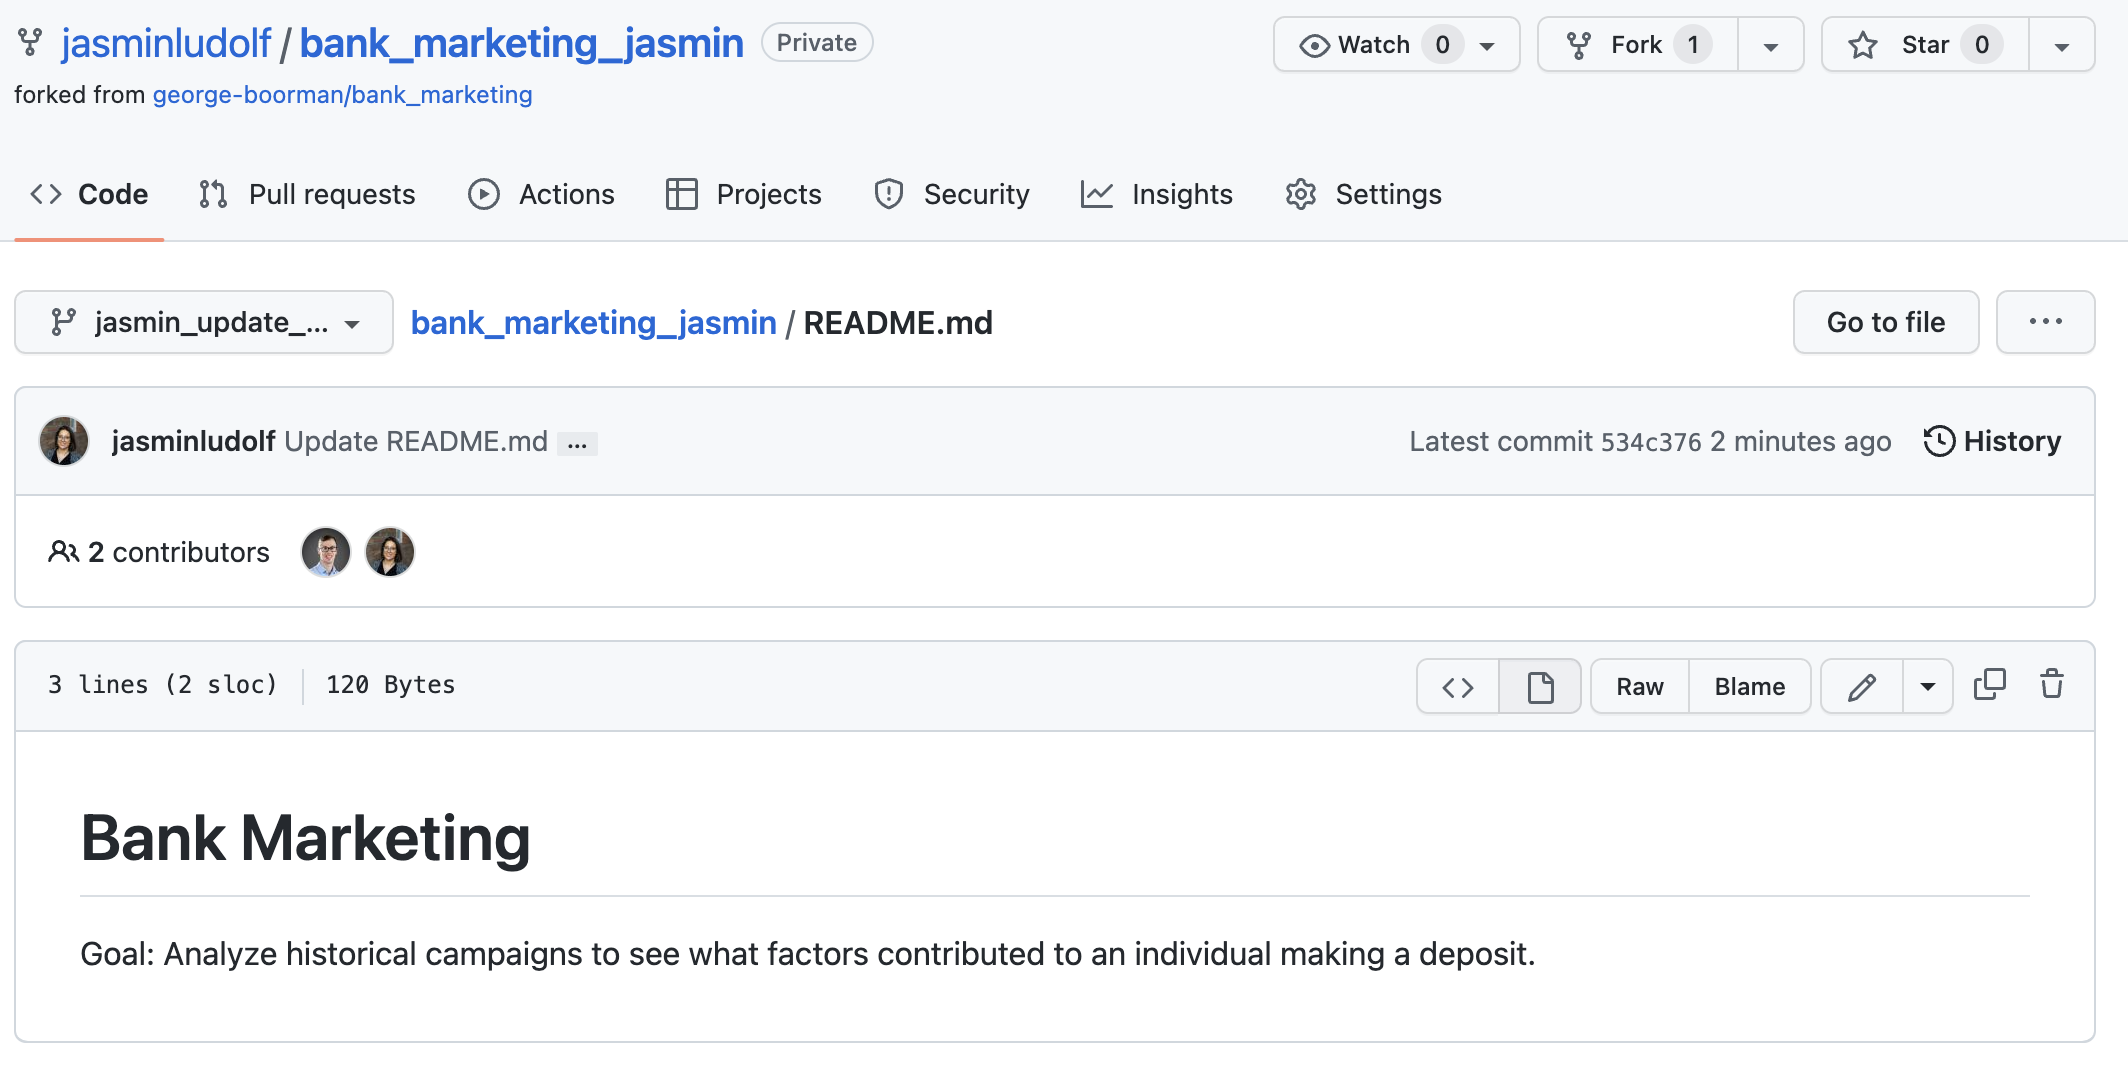
Task: Click the 120 Bytes file size text
Action: 390,685
